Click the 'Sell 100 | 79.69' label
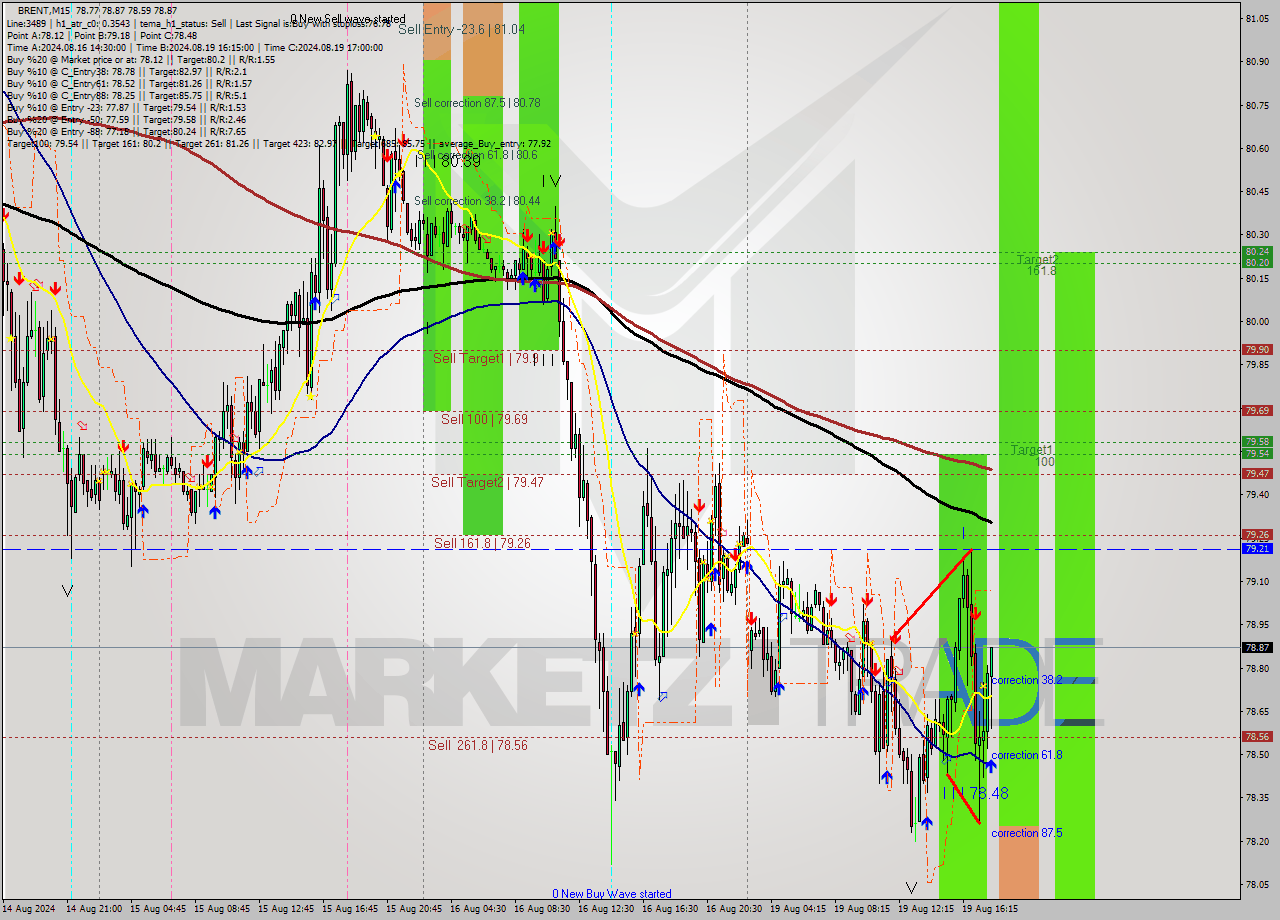This screenshot has height=920, width=1280. (484, 419)
